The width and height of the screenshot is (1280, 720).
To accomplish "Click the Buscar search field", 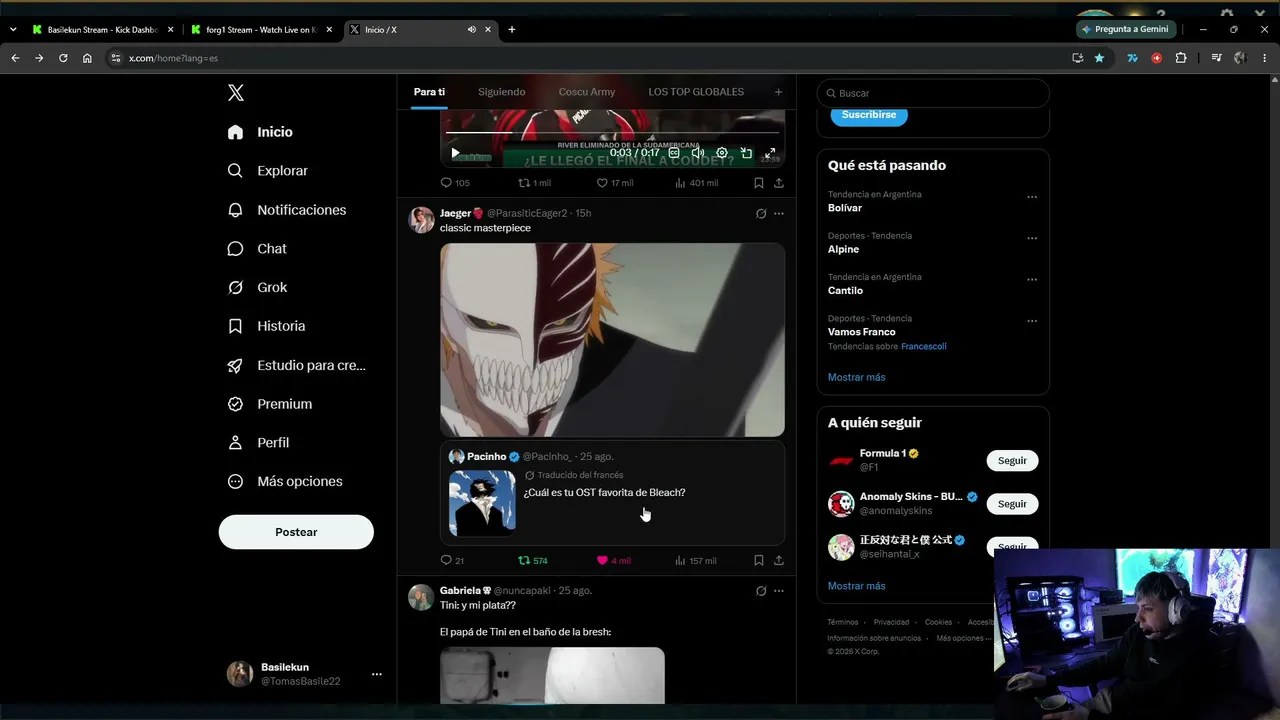I will point(933,93).
